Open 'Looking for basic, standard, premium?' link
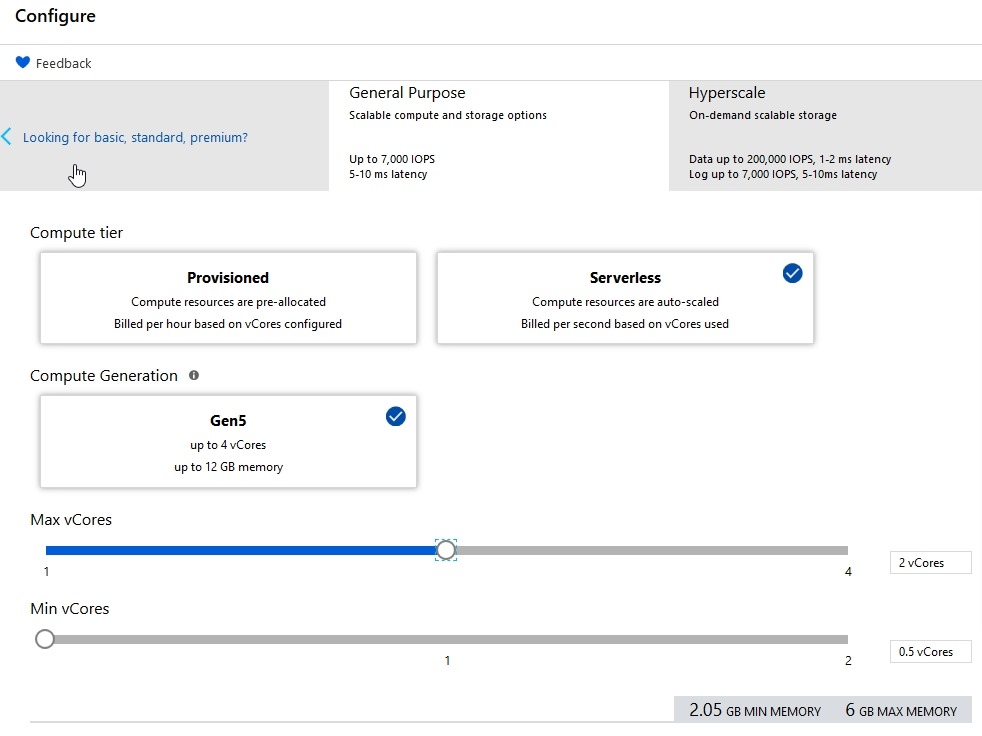The width and height of the screenshot is (982, 736). click(135, 137)
